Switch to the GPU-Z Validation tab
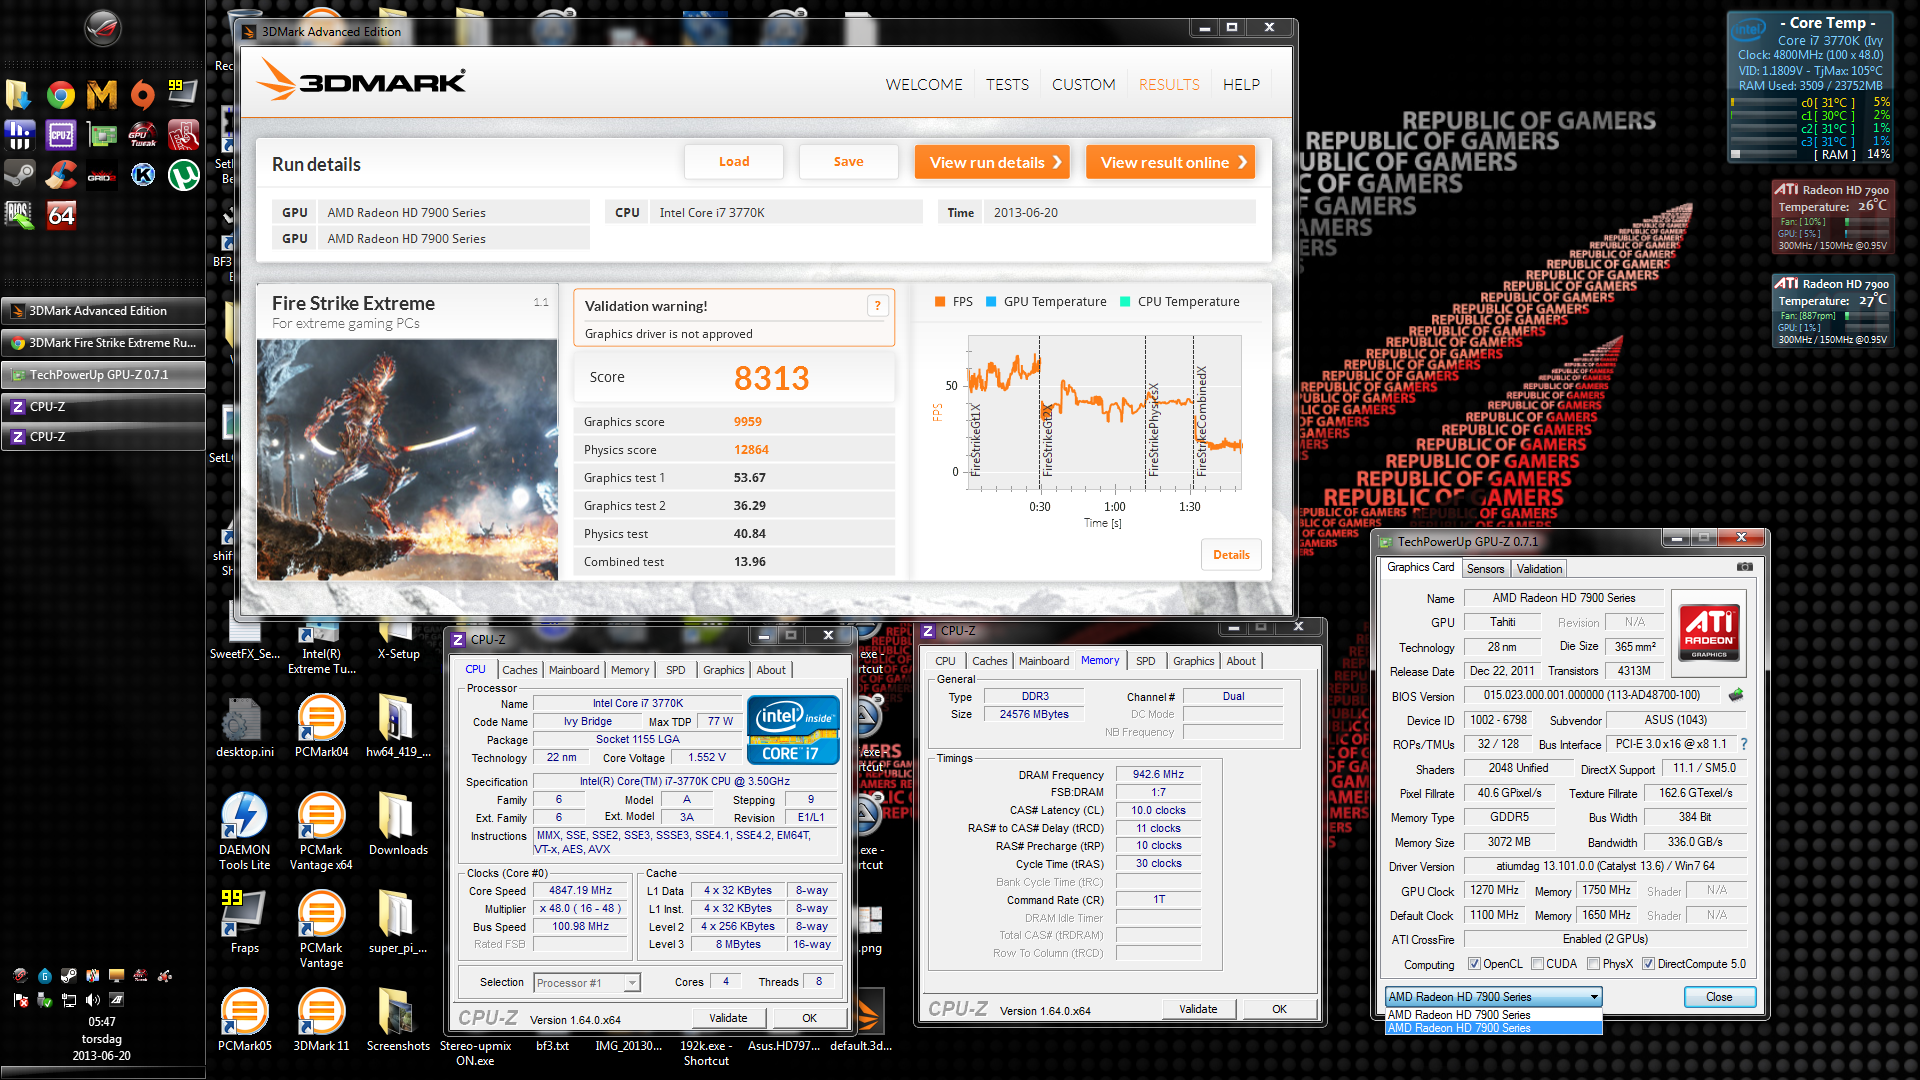Image resolution: width=1920 pixels, height=1080 pixels. [x=1539, y=569]
